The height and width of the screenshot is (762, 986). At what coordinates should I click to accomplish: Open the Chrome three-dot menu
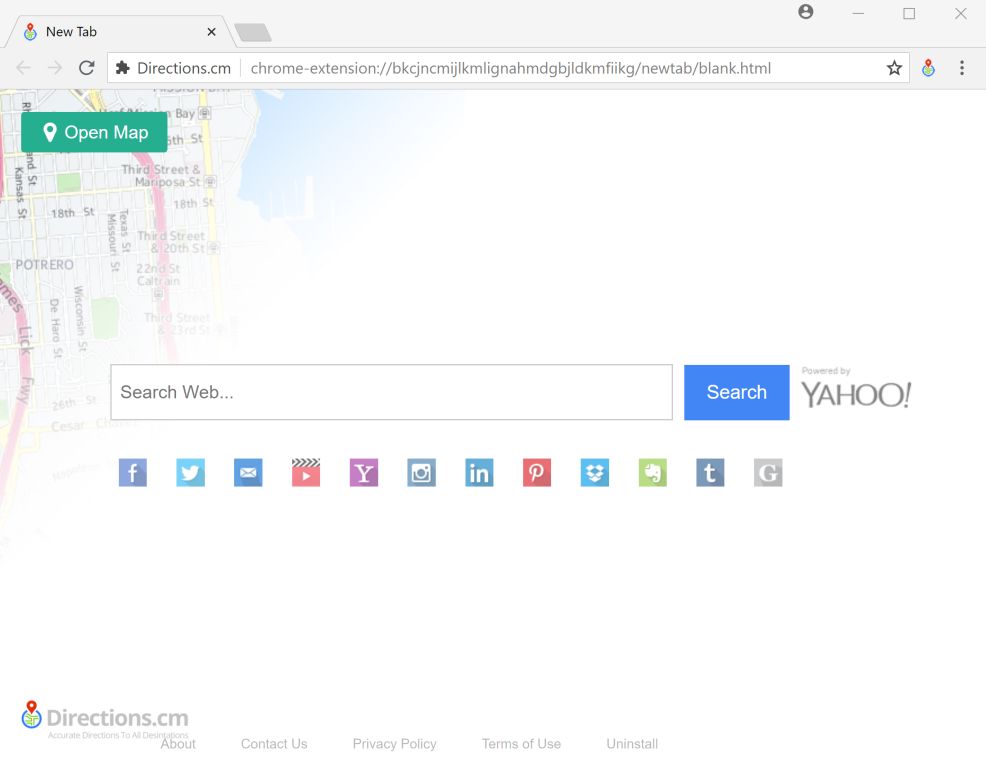coord(961,68)
